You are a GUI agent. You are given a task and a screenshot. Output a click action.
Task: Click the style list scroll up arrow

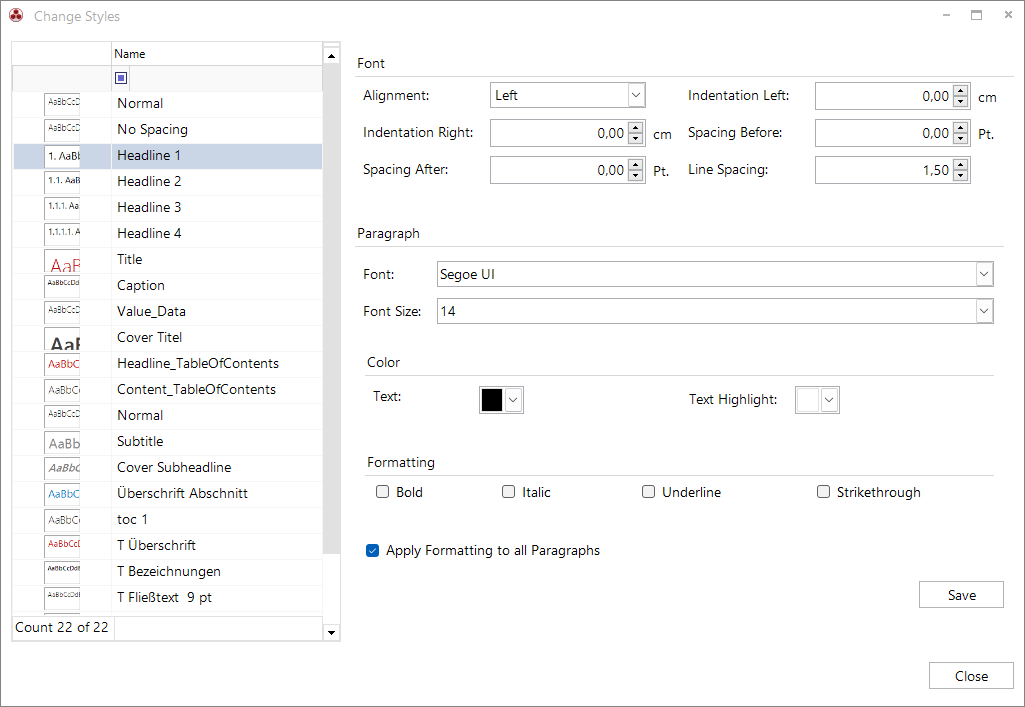point(331,56)
